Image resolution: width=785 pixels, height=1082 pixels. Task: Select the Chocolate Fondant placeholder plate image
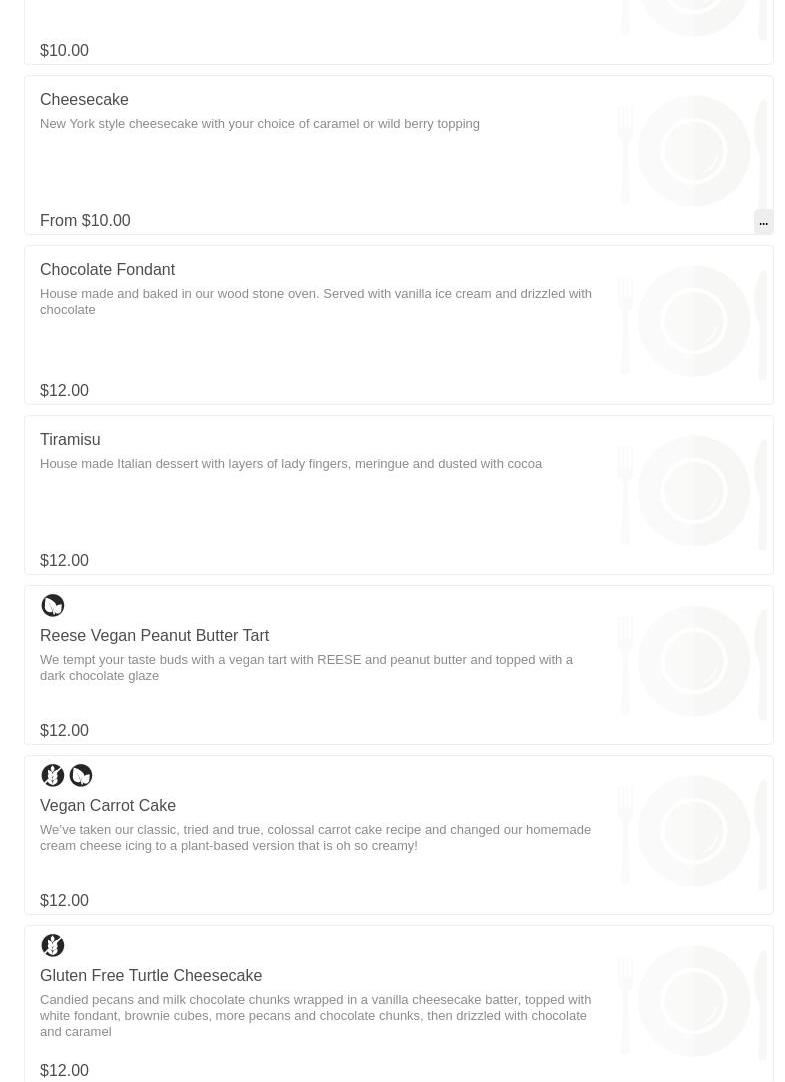693,320
